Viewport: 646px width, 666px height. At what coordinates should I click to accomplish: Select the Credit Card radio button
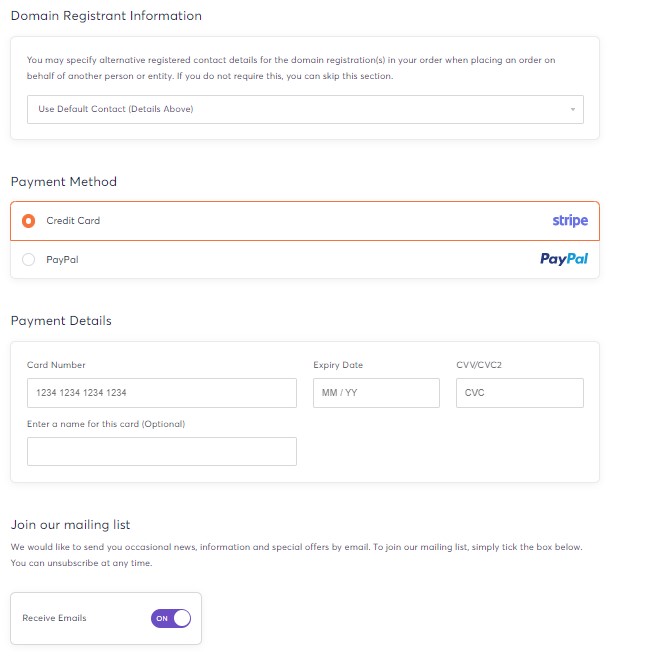[x=28, y=221]
